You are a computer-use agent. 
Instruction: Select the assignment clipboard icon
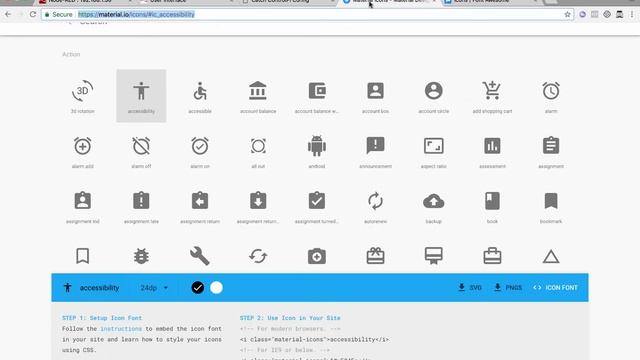551,145
